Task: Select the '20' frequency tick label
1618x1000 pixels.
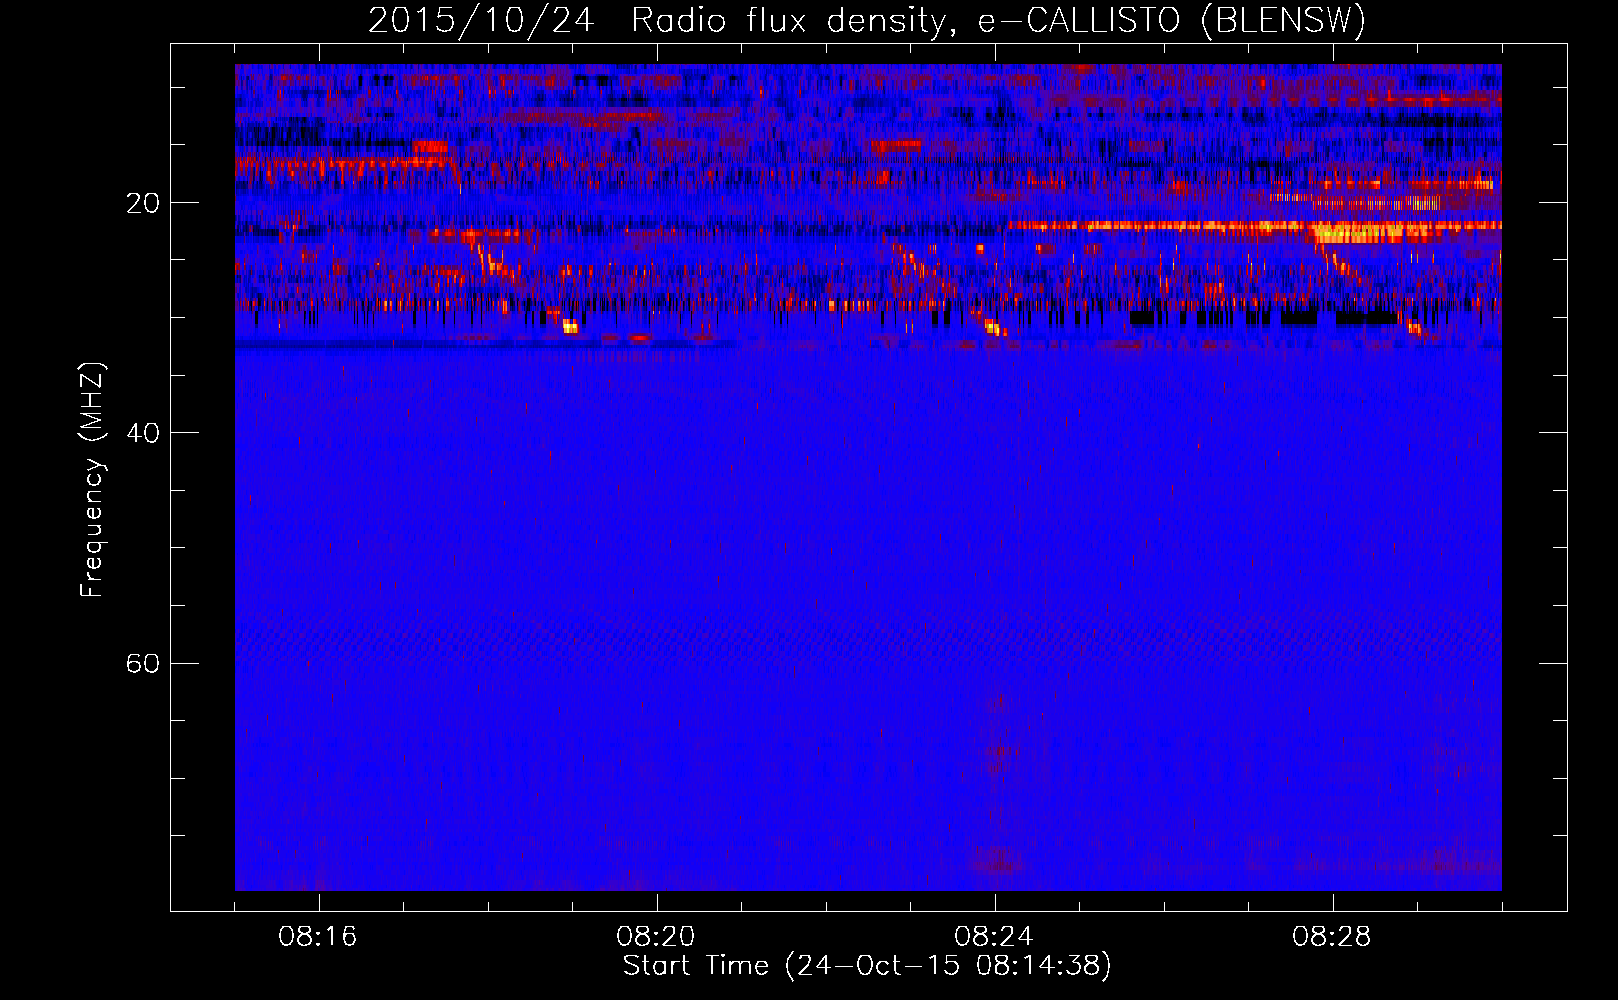Action: point(143,203)
